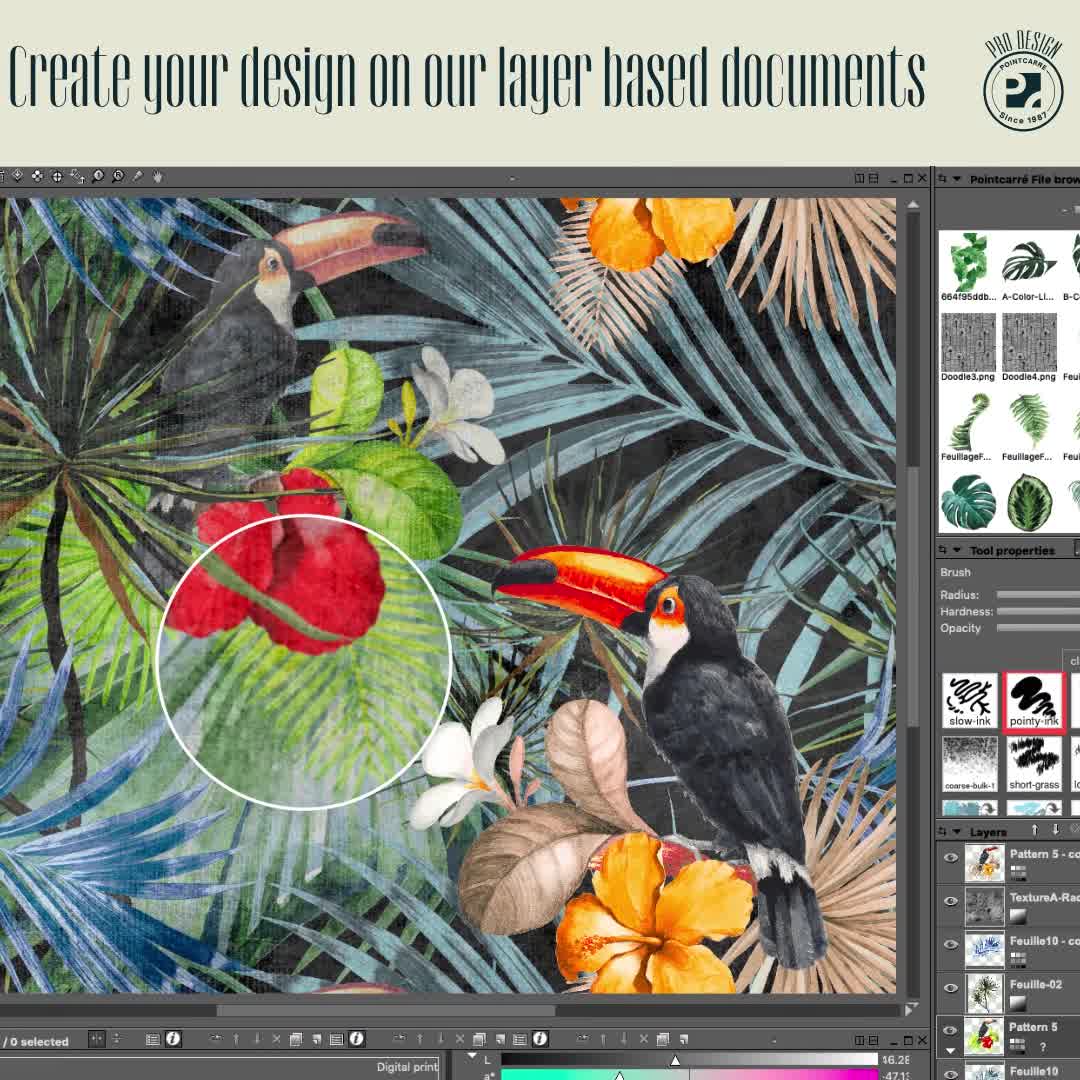Open Layers panel dropdown arrow
1080x1080 pixels.
pyautogui.click(x=957, y=832)
